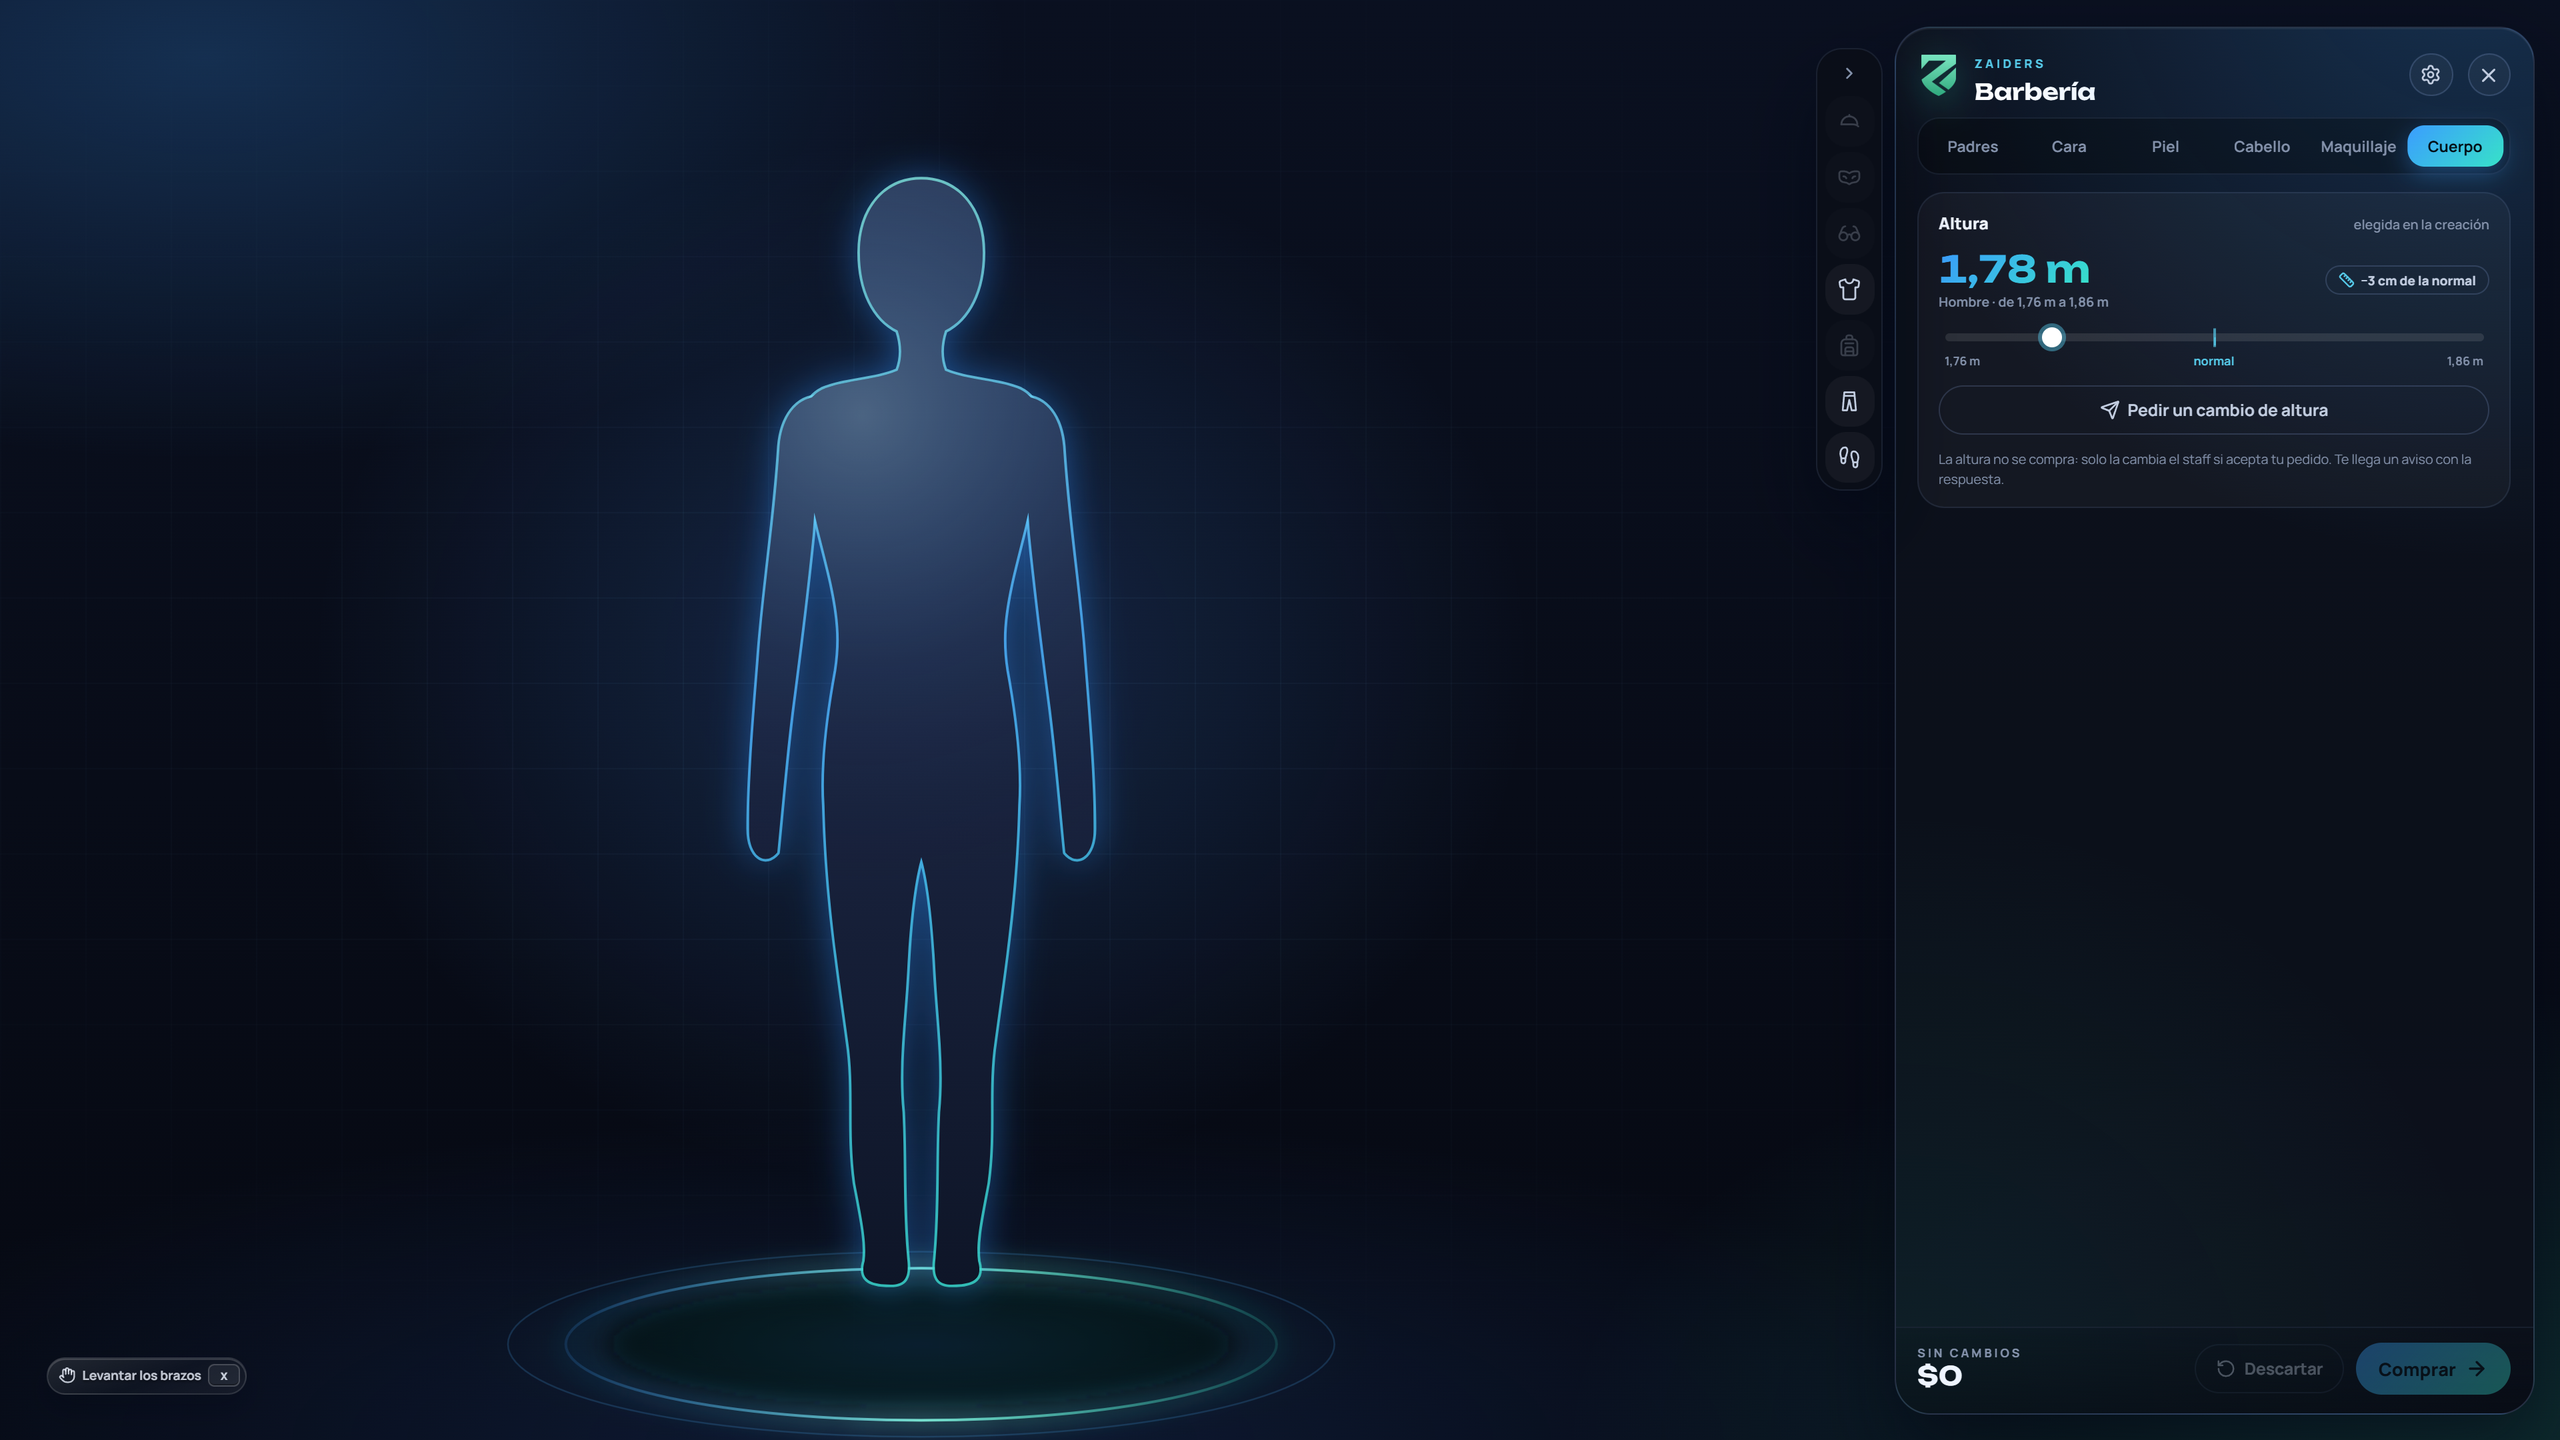This screenshot has height=1440, width=2560.
Task: Click the 1,78 m height value
Action: coord(2014,270)
